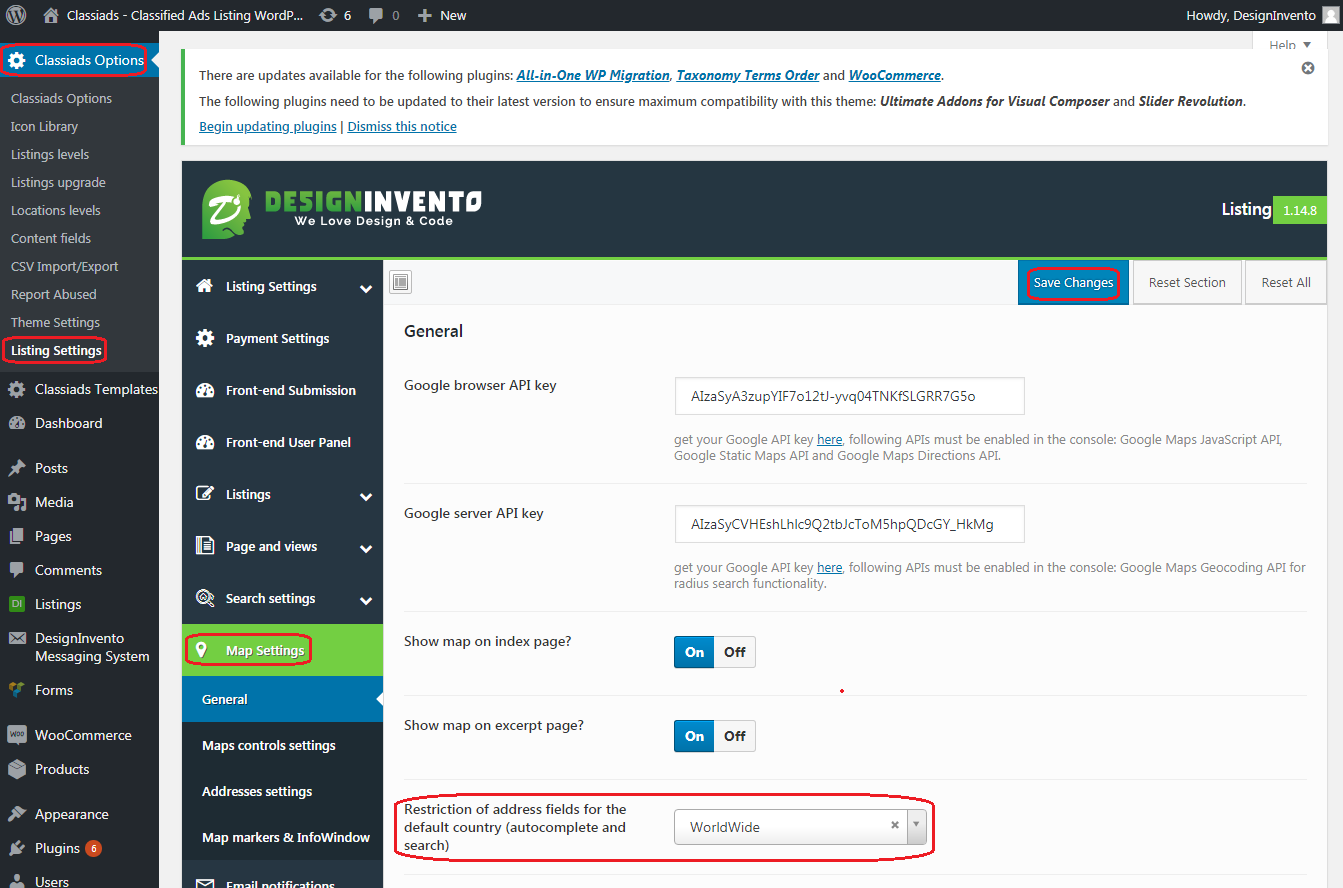
Task: Click the Pages icon in the sidebar
Action: (17, 536)
